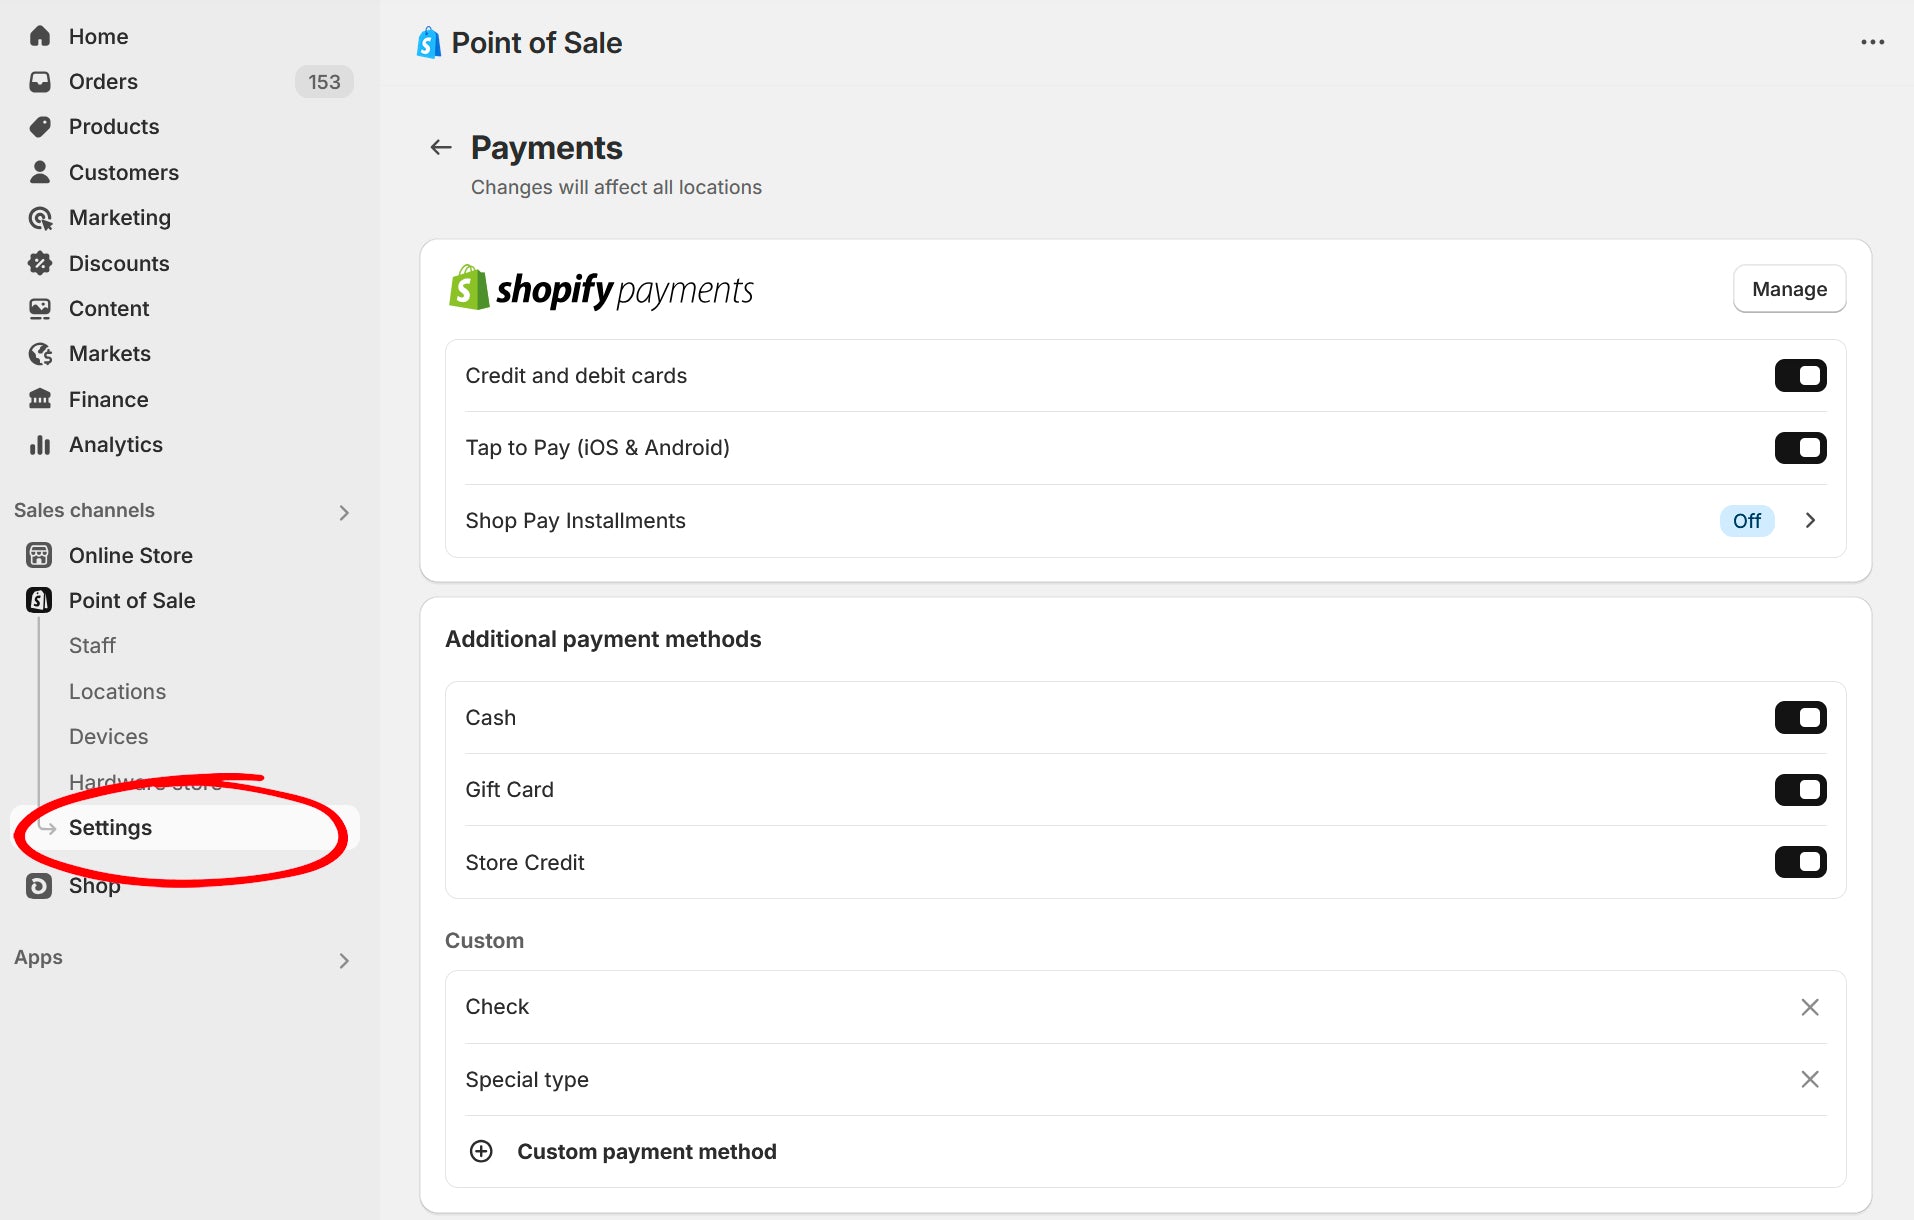Remove the Check custom payment method
1914x1220 pixels.
1809,1007
